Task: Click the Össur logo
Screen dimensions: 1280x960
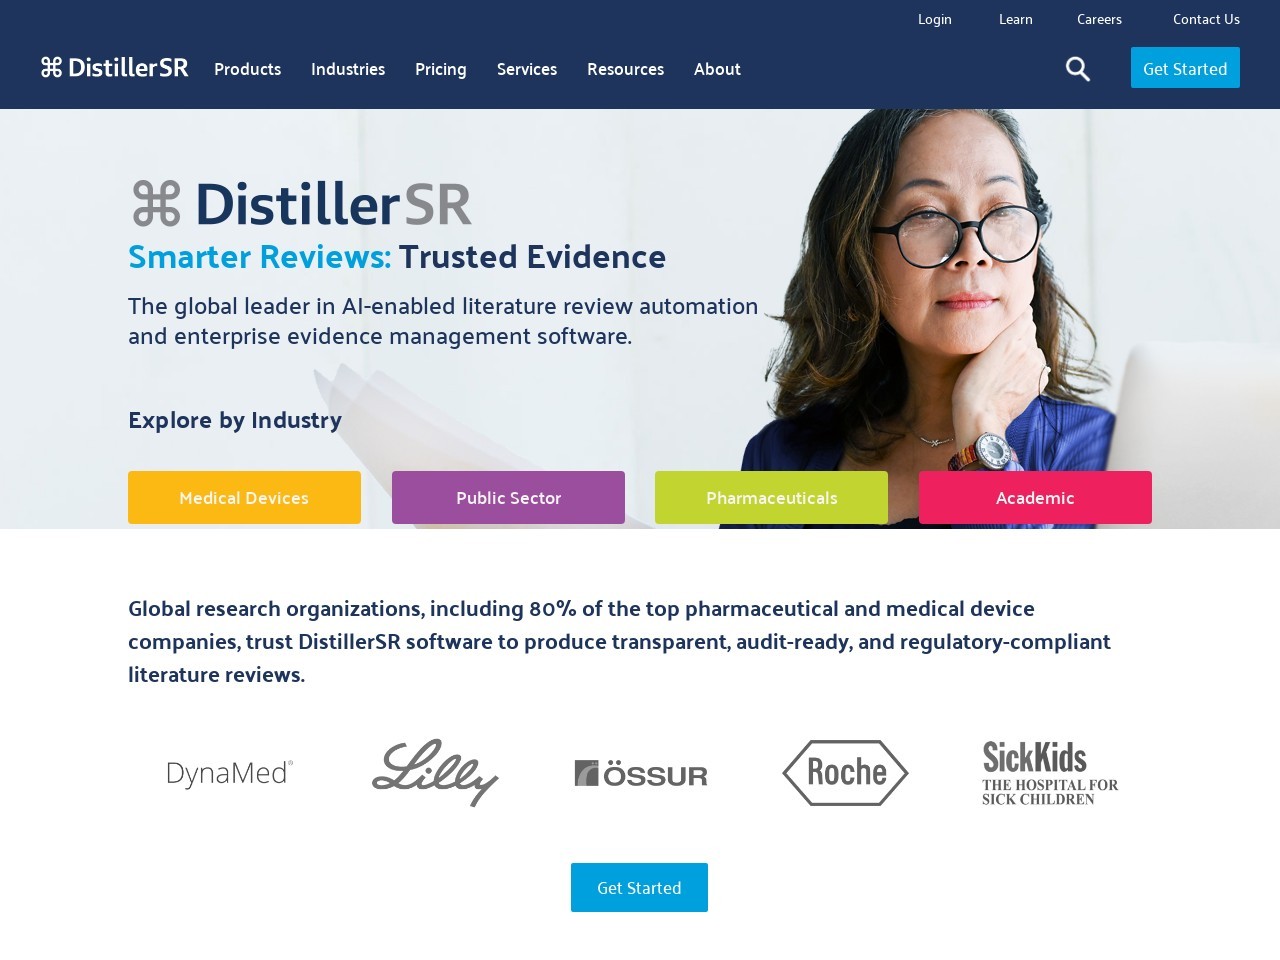Action: click(x=641, y=773)
